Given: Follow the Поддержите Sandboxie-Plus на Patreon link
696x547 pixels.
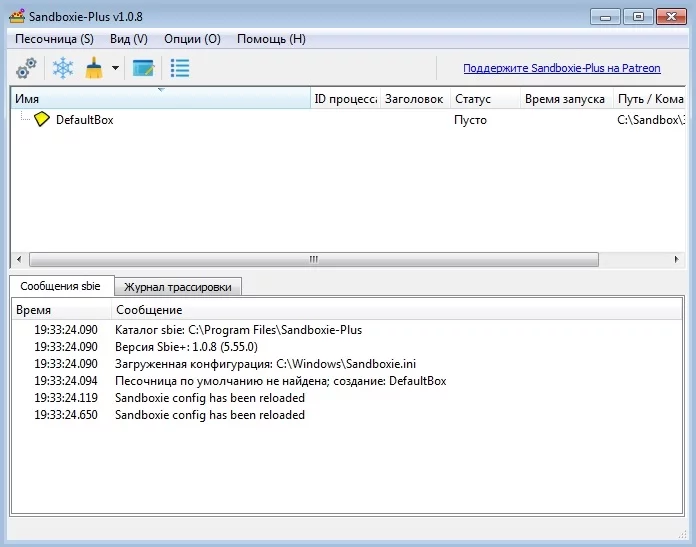Looking at the screenshot, I should (562, 68).
